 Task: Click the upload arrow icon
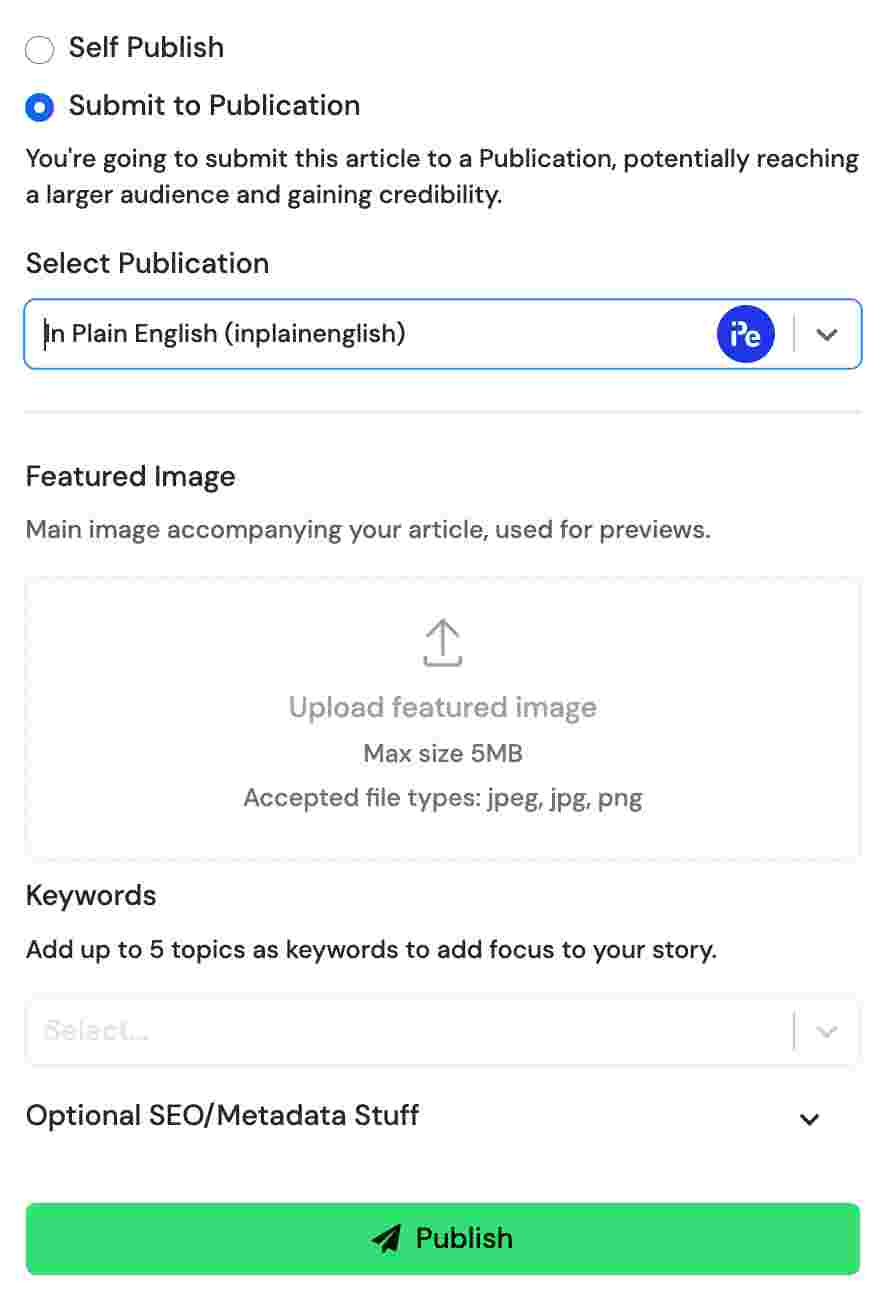pos(442,642)
